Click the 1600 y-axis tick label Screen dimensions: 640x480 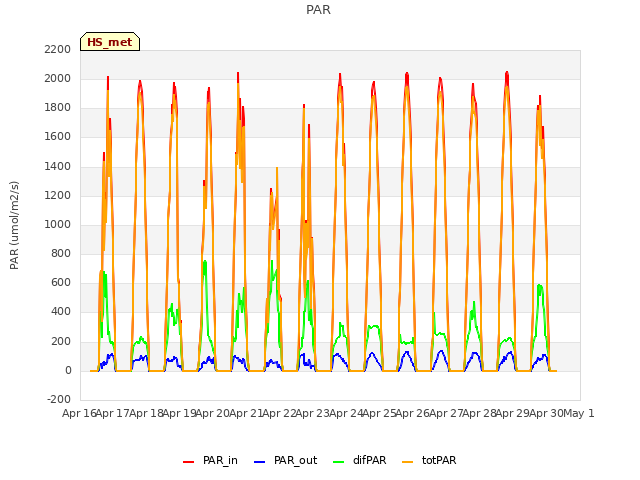(58, 136)
